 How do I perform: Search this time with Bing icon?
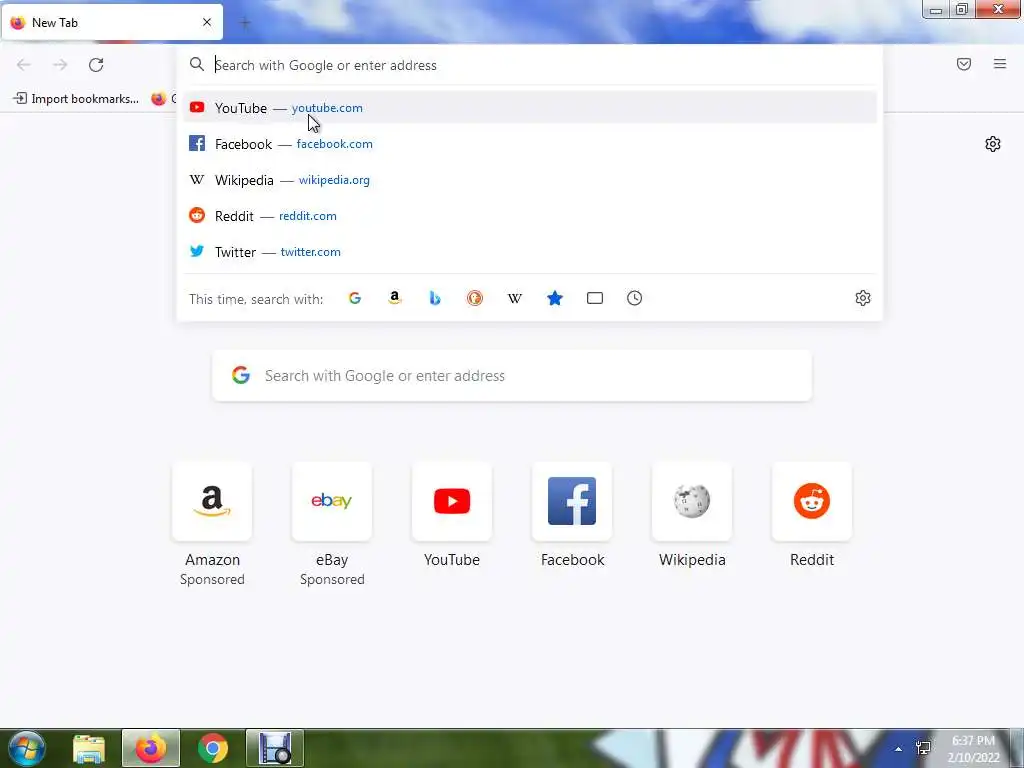pyautogui.click(x=435, y=298)
